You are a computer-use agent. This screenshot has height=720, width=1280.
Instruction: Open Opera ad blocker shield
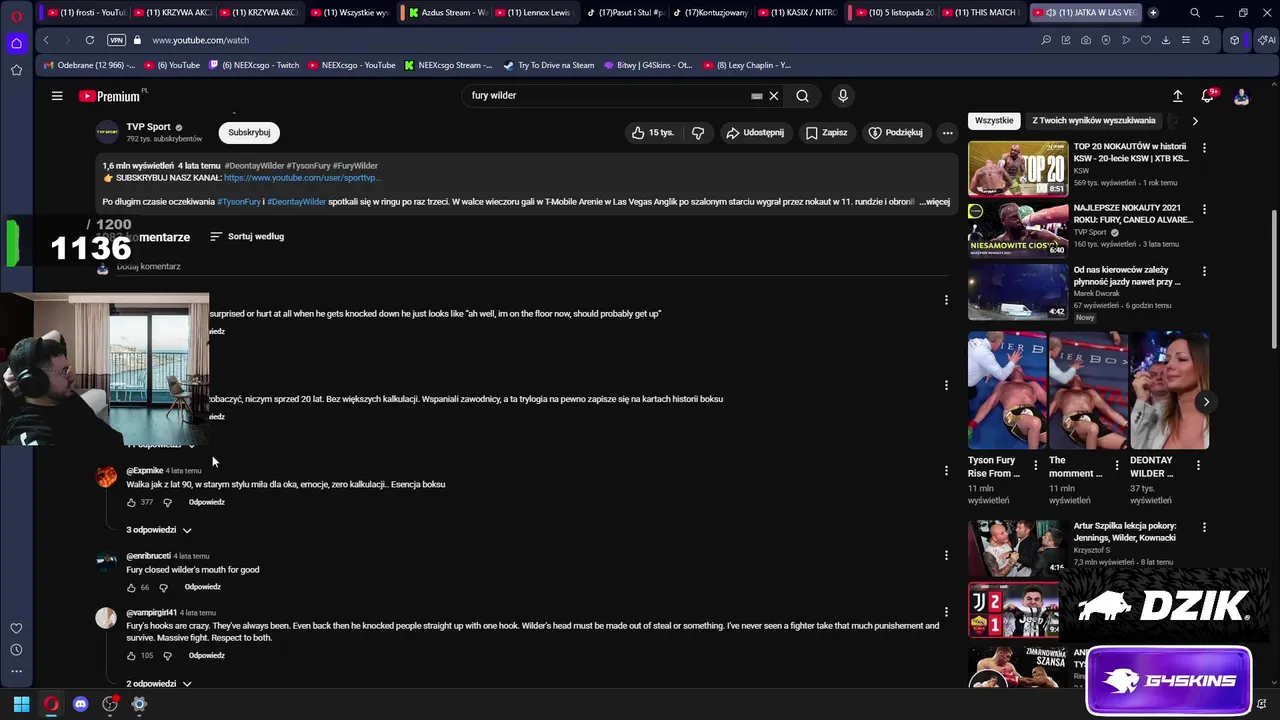point(1106,40)
